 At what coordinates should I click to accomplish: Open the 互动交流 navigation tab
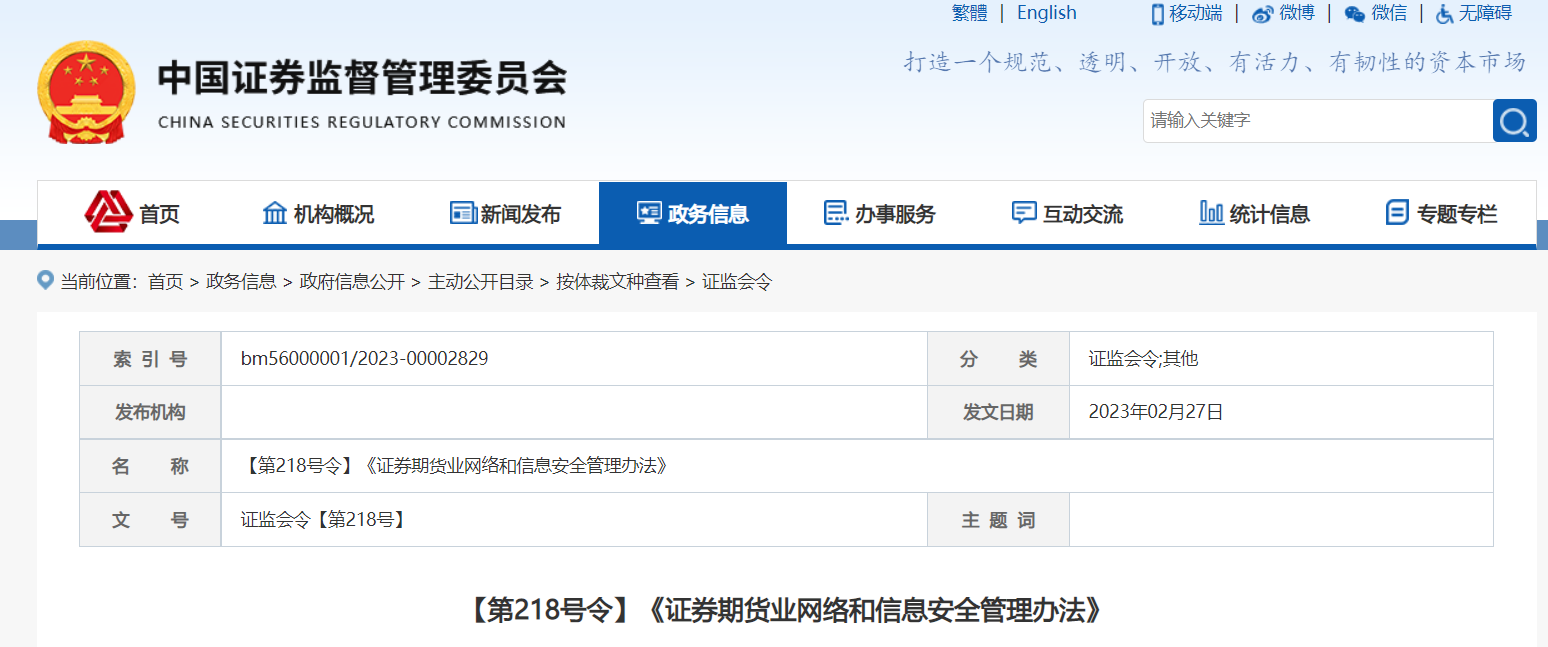tap(1067, 213)
